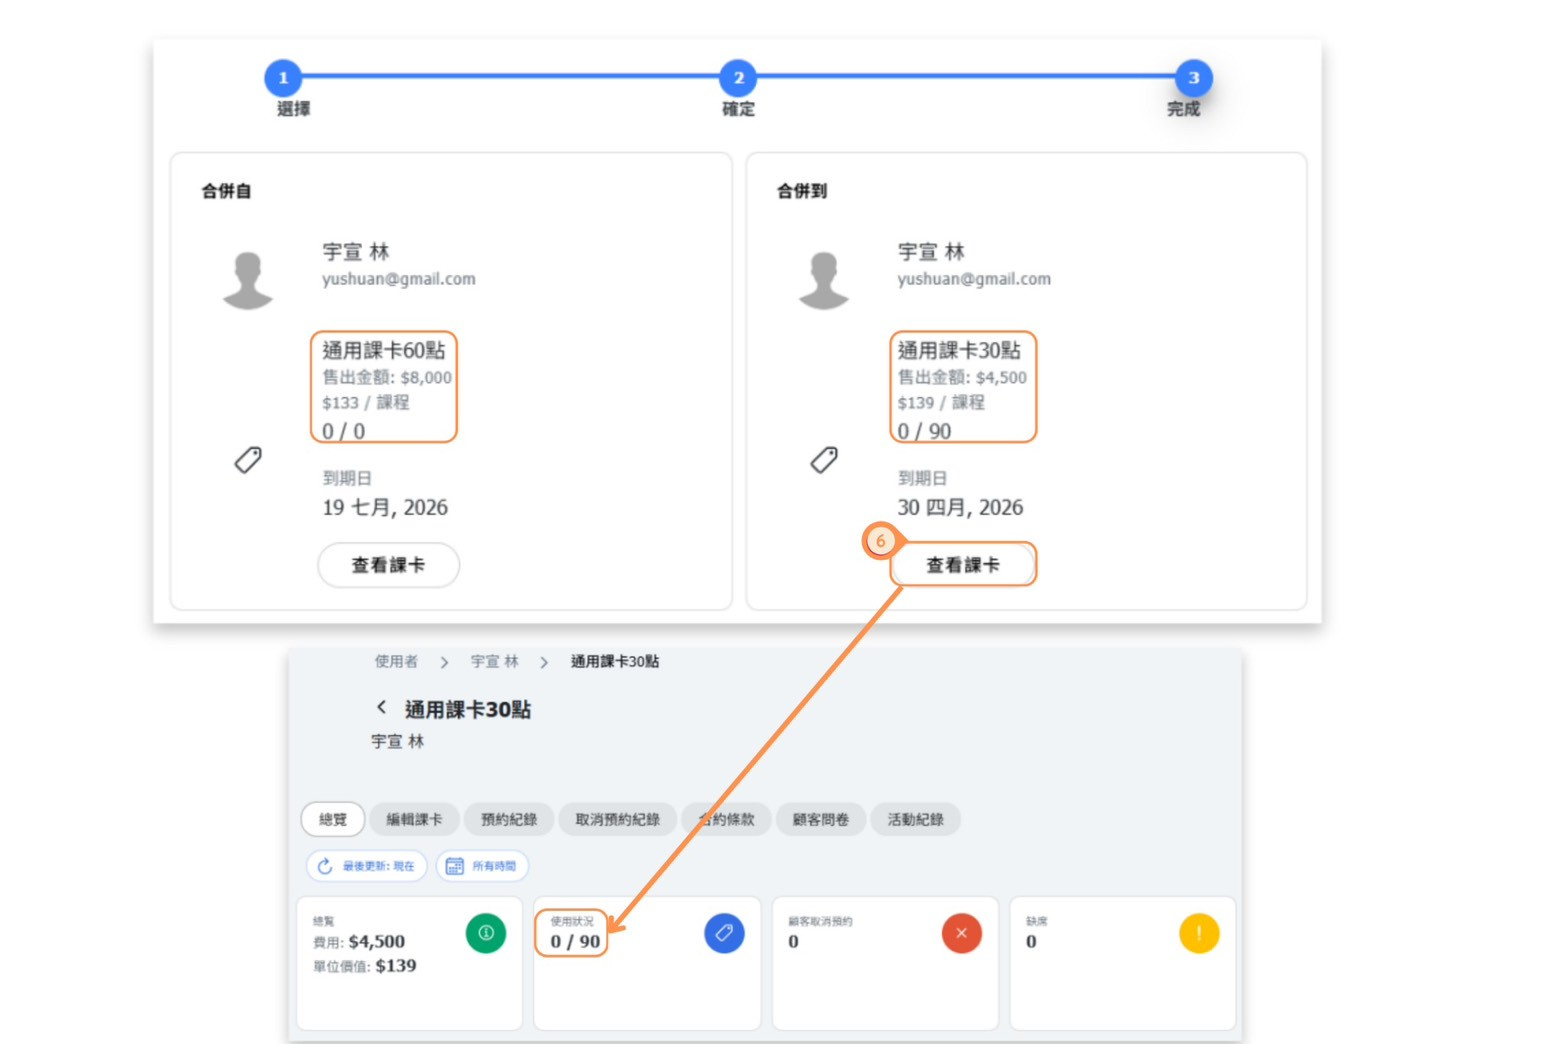Refresh using the 最後更新: 現在 button
The height and width of the screenshot is (1044, 1566).
(366, 866)
